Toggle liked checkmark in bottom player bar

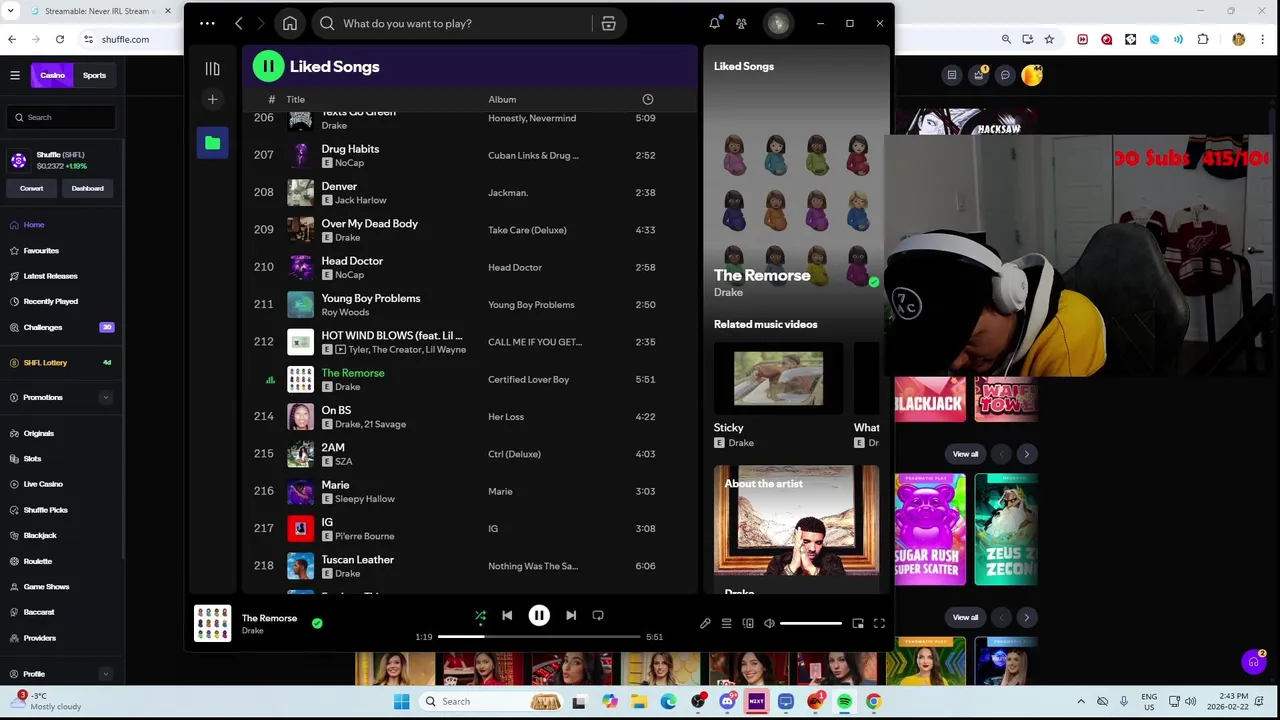pyautogui.click(x=317, y=623)
